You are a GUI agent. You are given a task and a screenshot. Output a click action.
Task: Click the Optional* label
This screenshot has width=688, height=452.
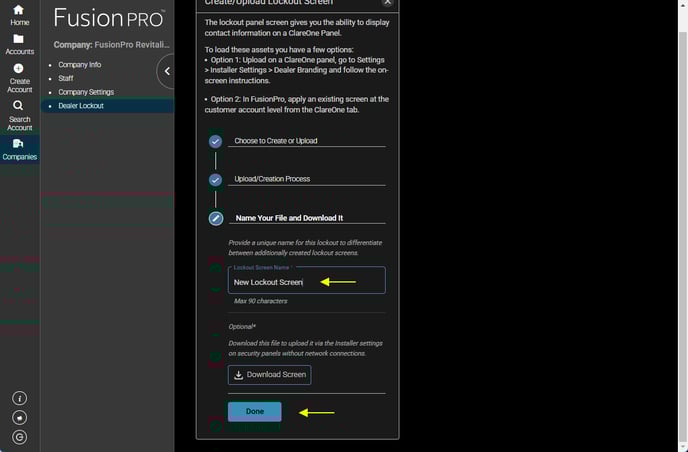(242, 326)
